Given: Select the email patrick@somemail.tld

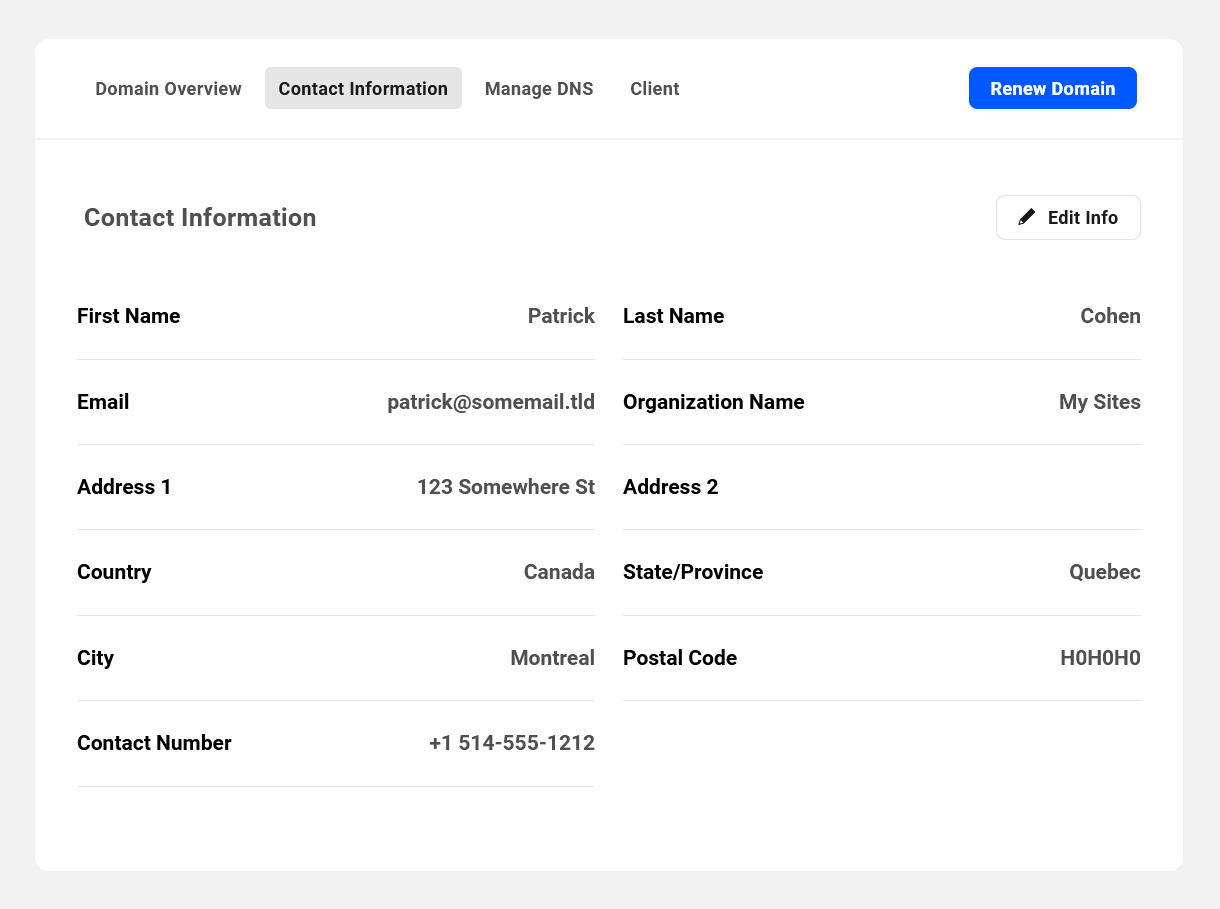Looking at the screenshot, I should 491,402.
